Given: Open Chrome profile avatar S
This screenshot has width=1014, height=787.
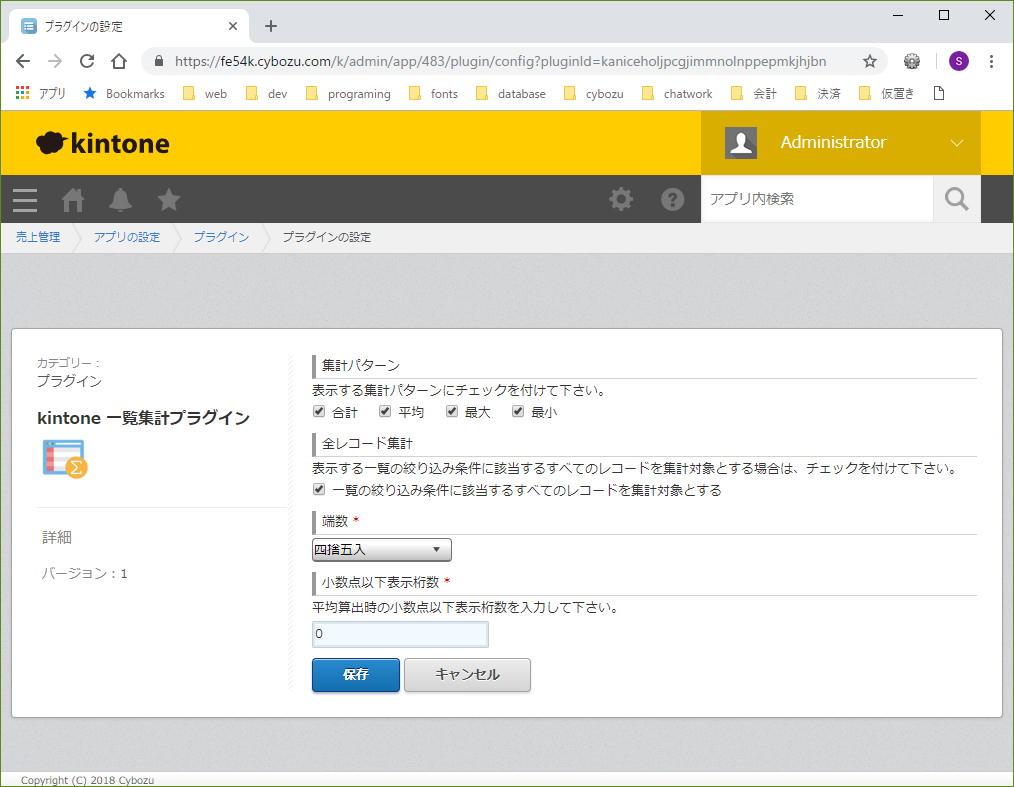Looking at the screenshot, I should [x=958, y=61].
